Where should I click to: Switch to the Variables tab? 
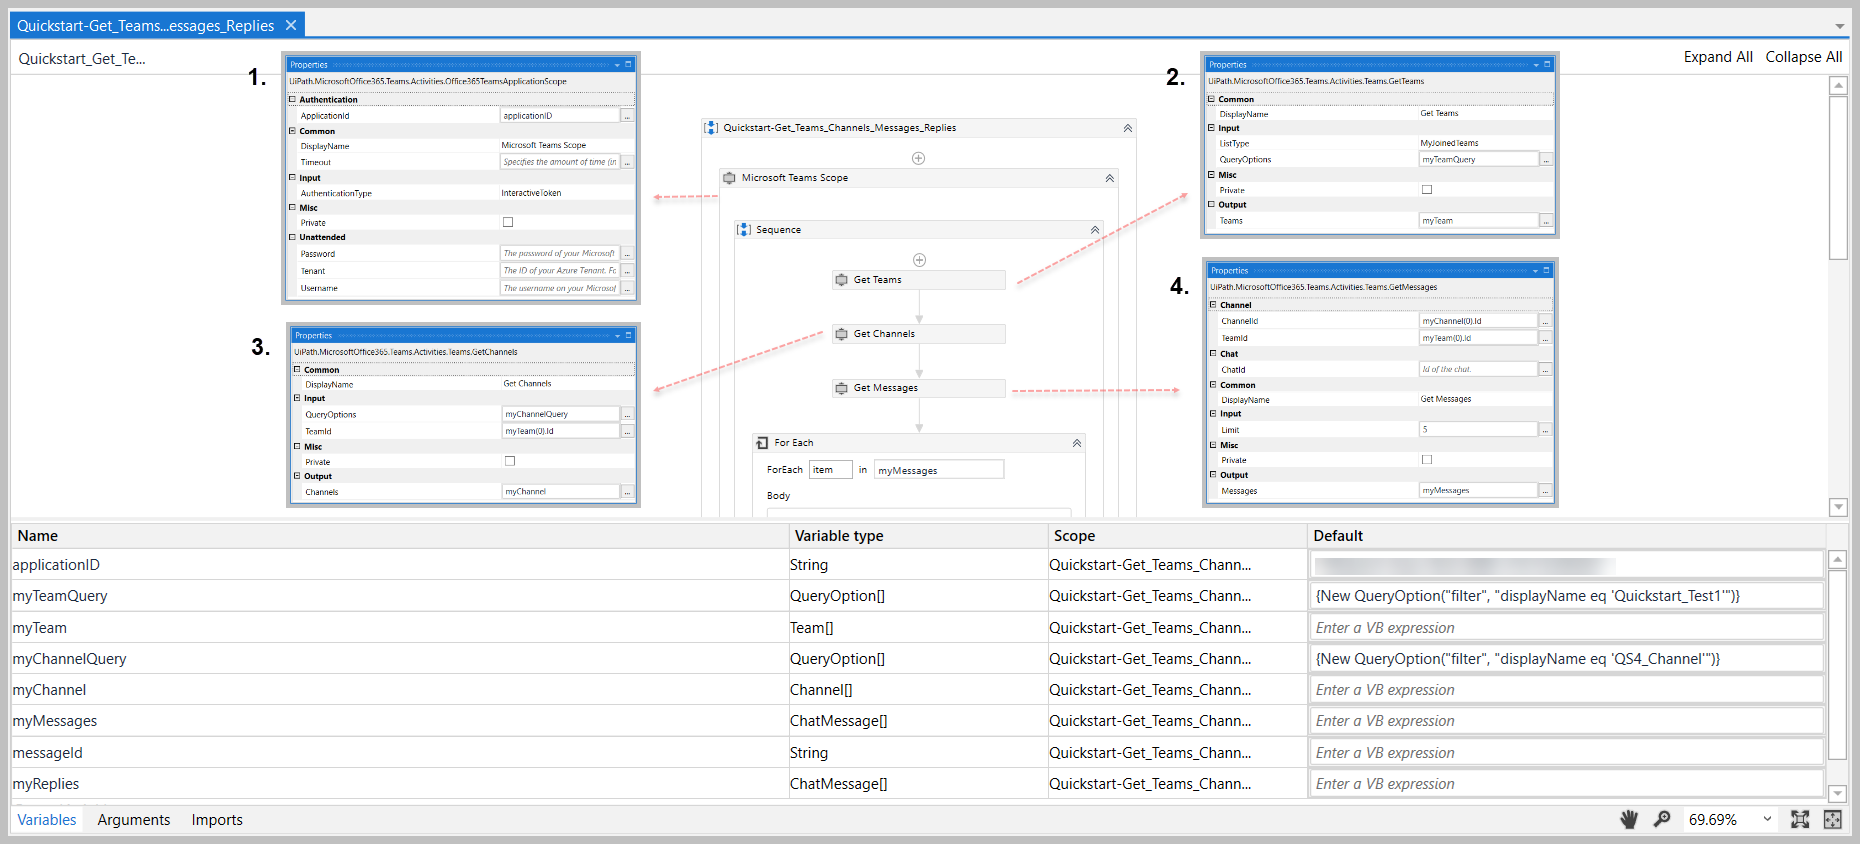[x=47, y=820]
